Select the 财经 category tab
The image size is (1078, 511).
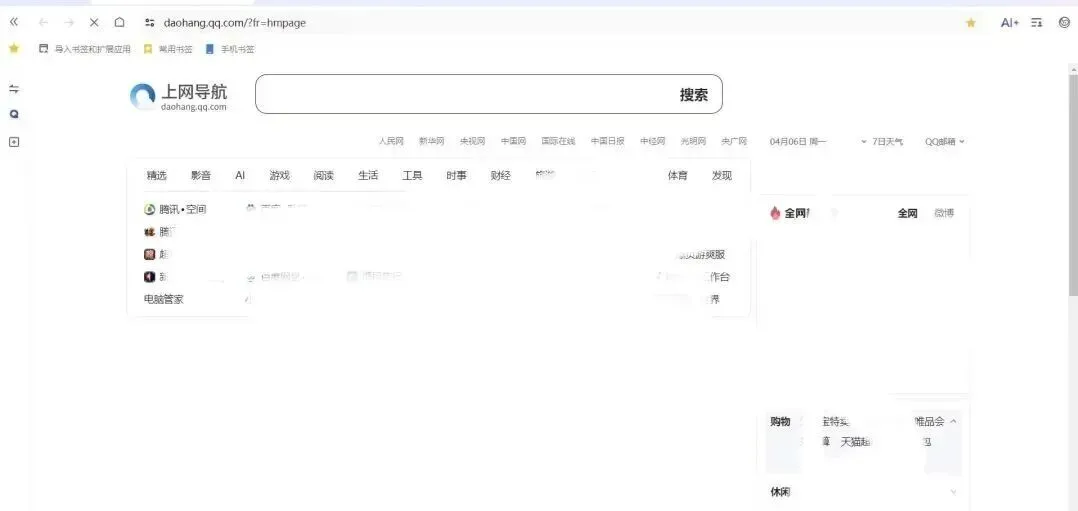click(500, 175)
